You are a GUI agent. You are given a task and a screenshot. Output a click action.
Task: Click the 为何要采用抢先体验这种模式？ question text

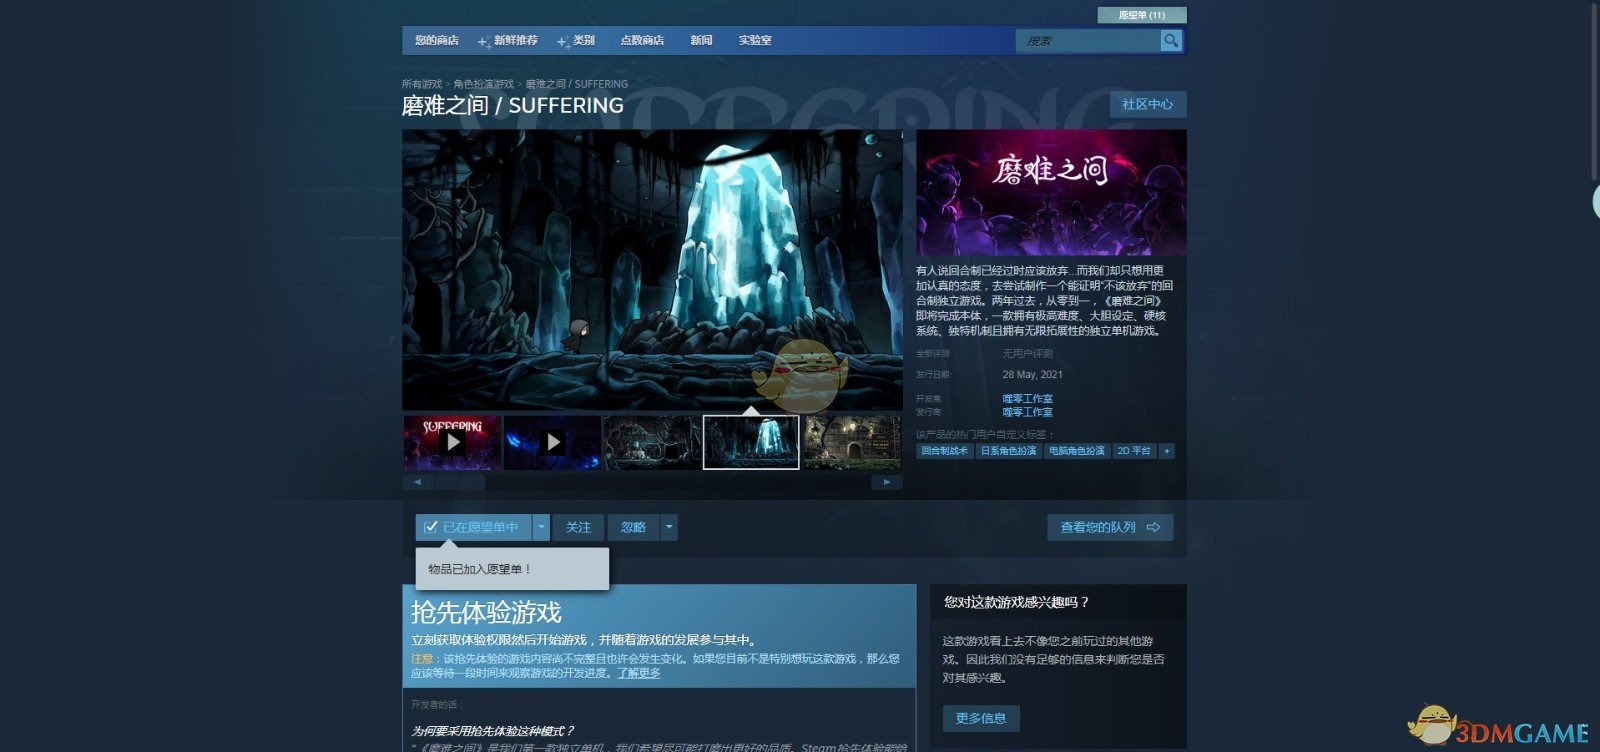pyautogui.click(x=493, y=731)
